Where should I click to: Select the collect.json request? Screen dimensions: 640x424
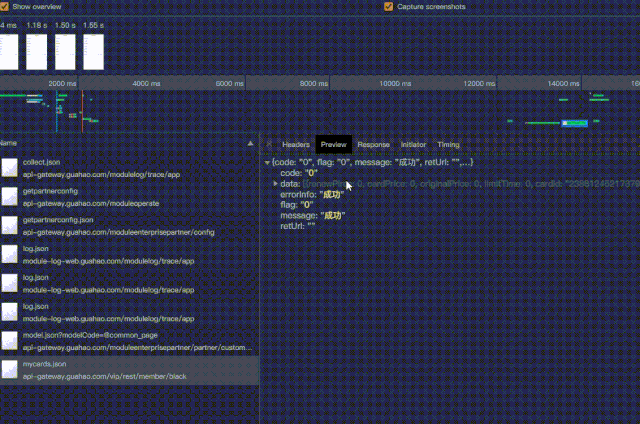(129, 168)
